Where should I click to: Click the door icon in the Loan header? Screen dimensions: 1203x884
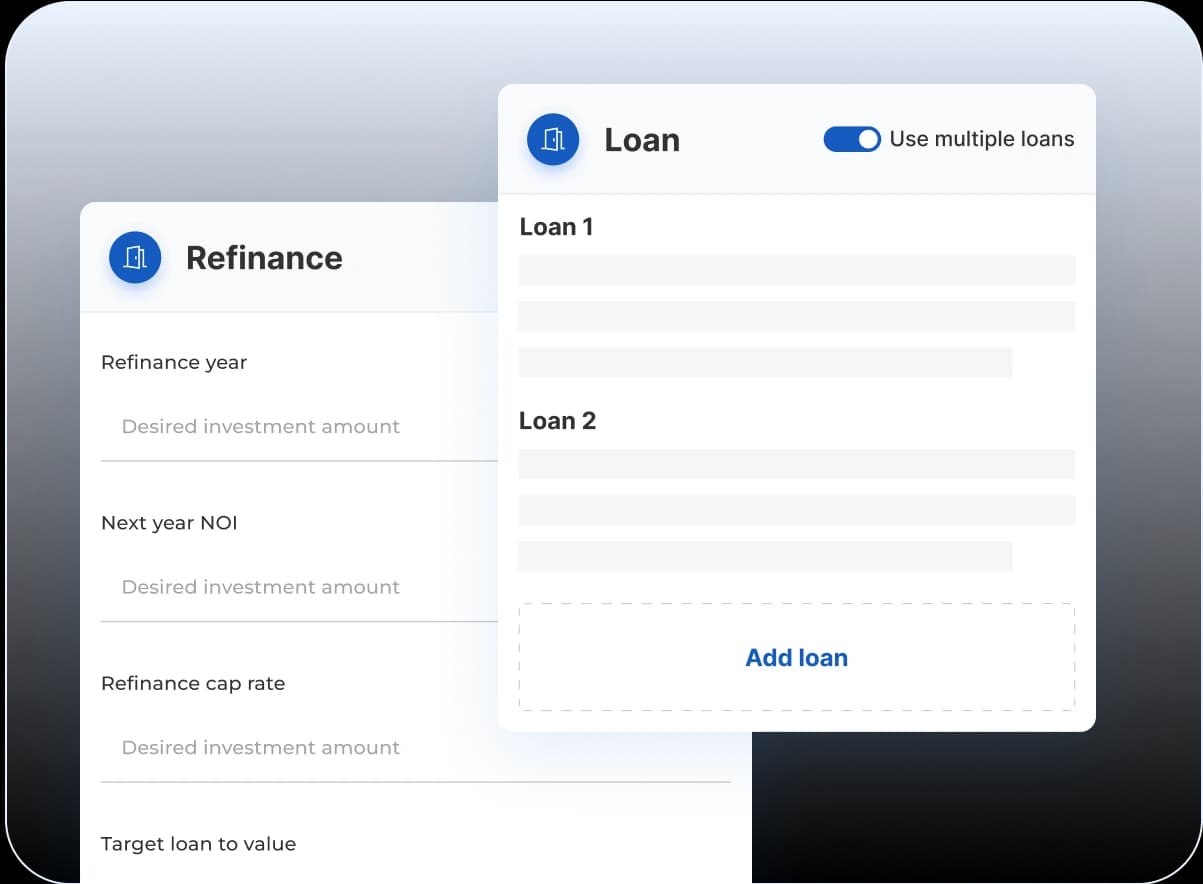[x=553, y=139]
